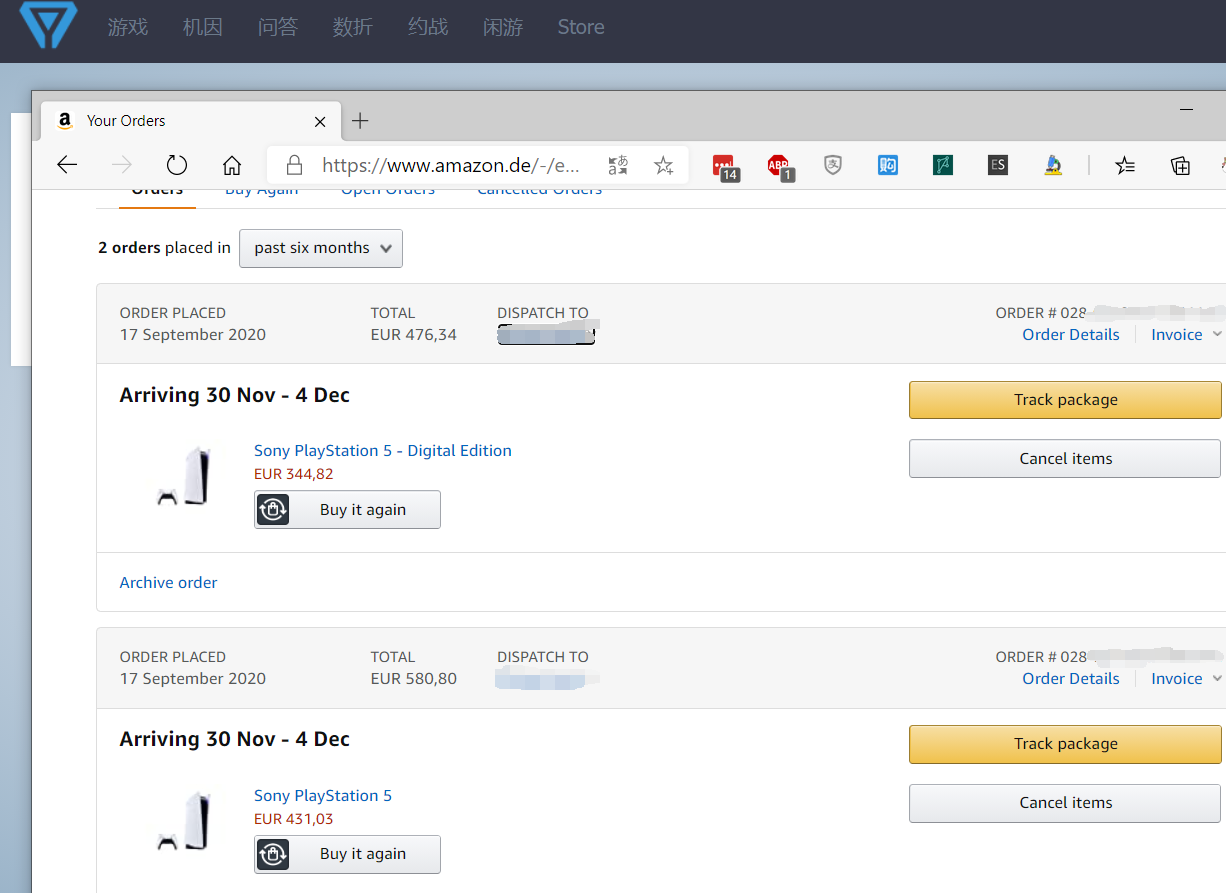Open the favorites list icon
Viewport: 1226px width, 893px height.
tap(1125, 165)
